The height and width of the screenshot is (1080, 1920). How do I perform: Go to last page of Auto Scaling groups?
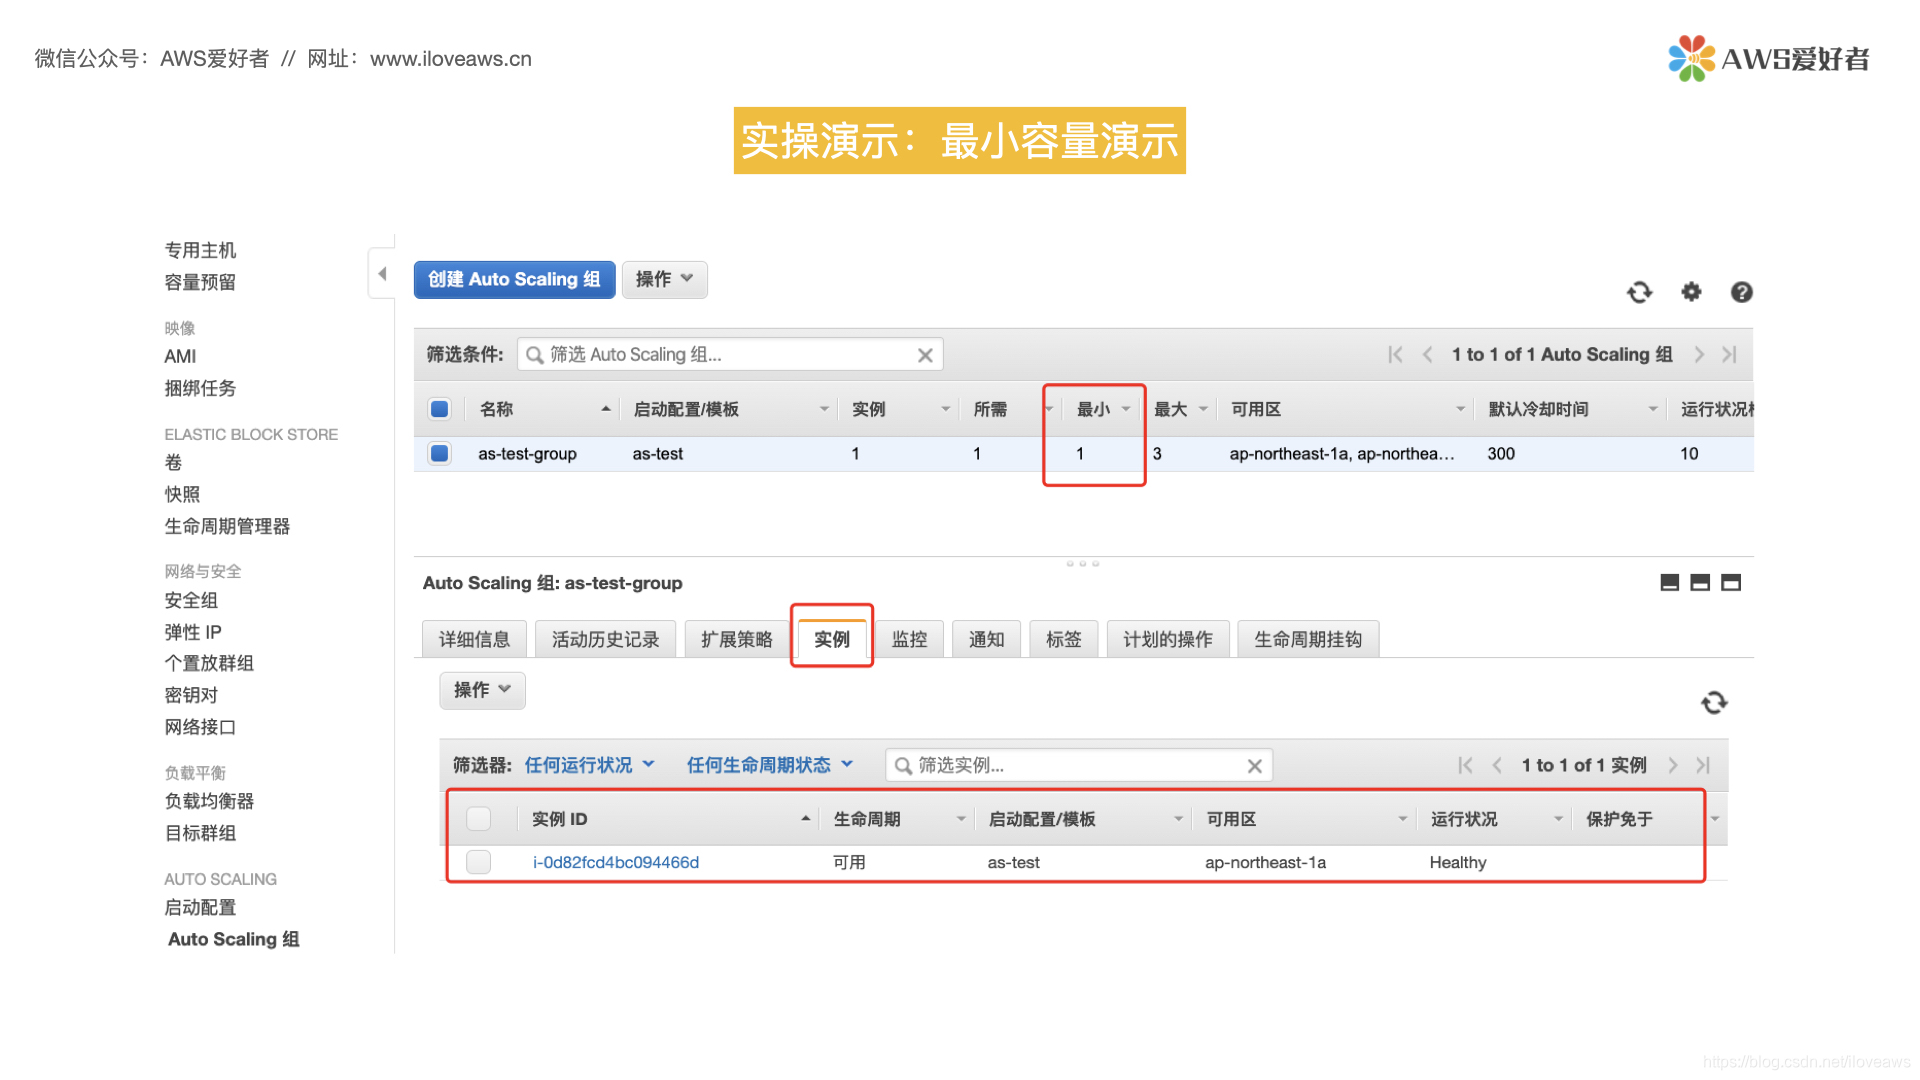point(1729,355)
